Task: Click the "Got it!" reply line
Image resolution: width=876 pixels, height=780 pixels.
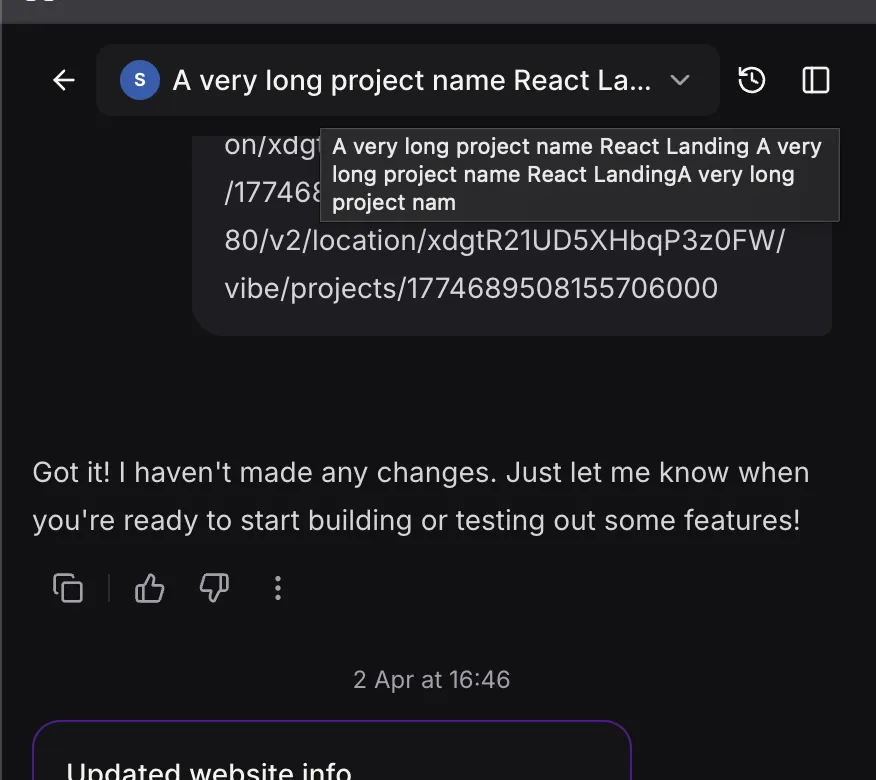Action: 420,473
